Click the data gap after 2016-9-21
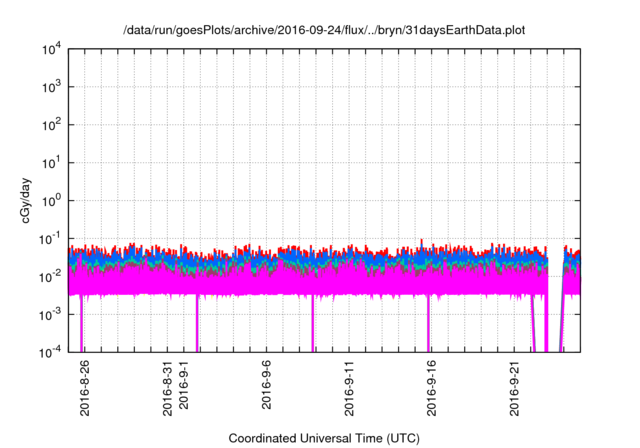The height and width of the screenshot is (448, 640). point(555,302)
